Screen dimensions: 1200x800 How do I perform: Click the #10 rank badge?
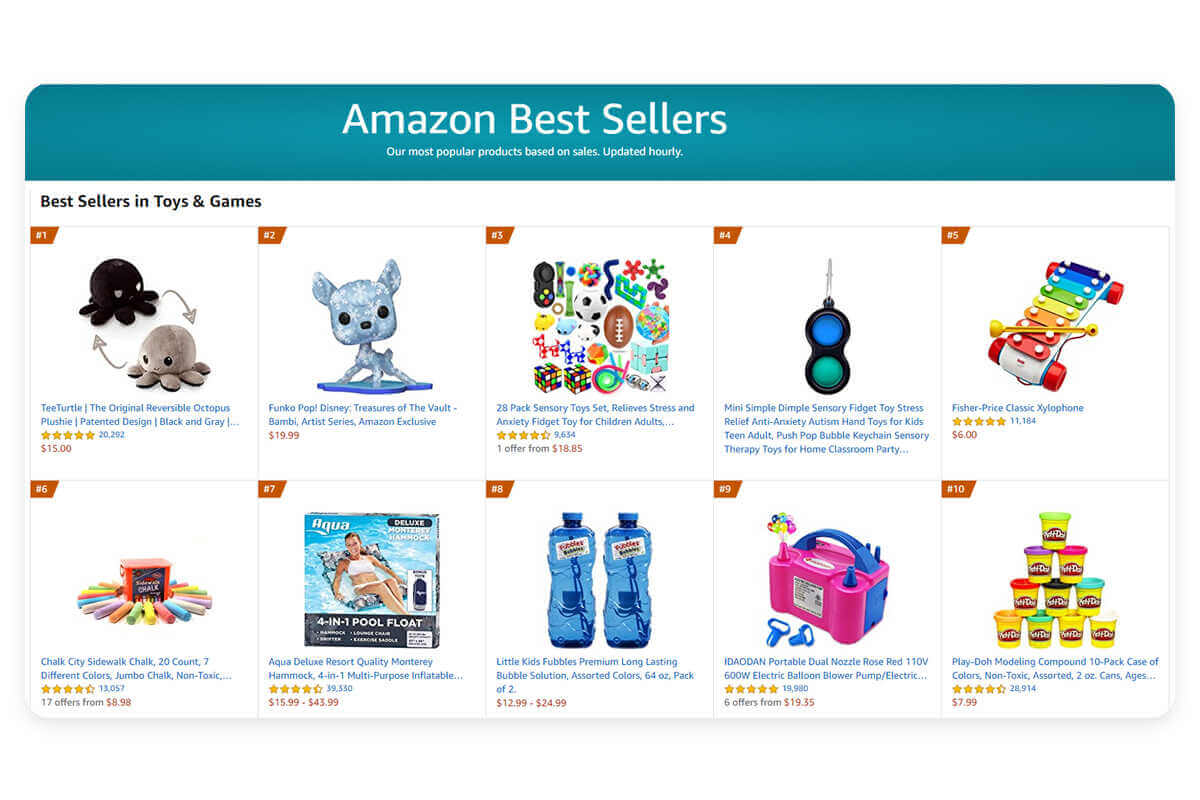click(x=955, y=488)
